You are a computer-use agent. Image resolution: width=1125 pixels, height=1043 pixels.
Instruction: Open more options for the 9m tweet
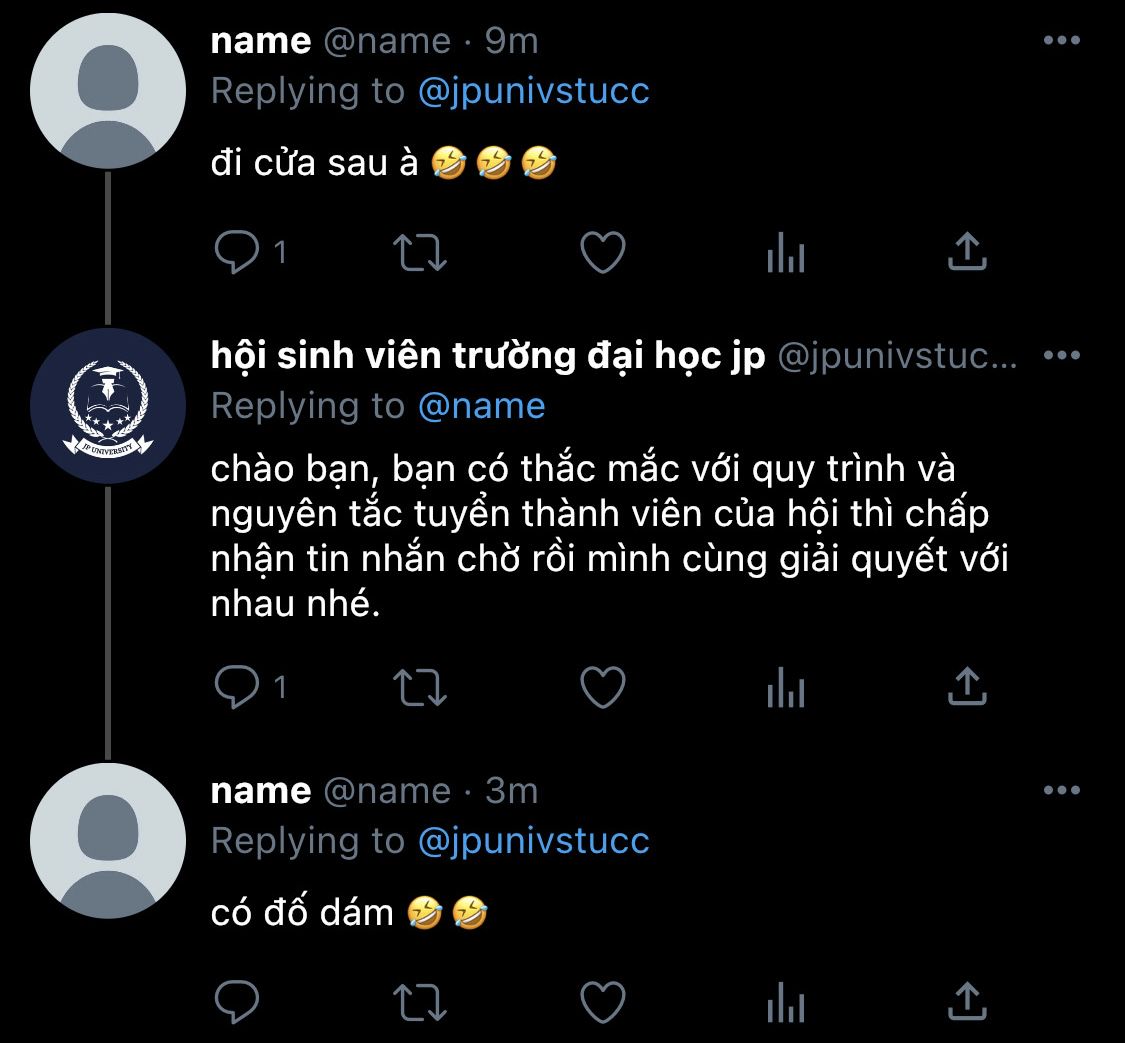[x=1062, y=40]
